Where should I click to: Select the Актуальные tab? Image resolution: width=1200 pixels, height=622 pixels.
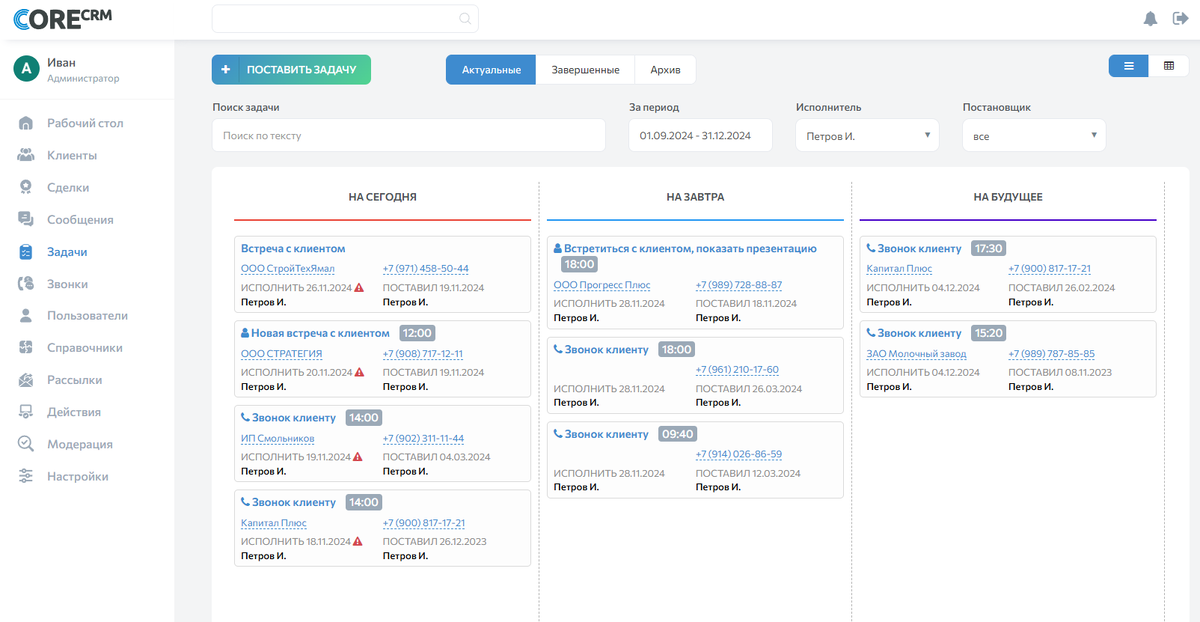(x=491, y=70)
